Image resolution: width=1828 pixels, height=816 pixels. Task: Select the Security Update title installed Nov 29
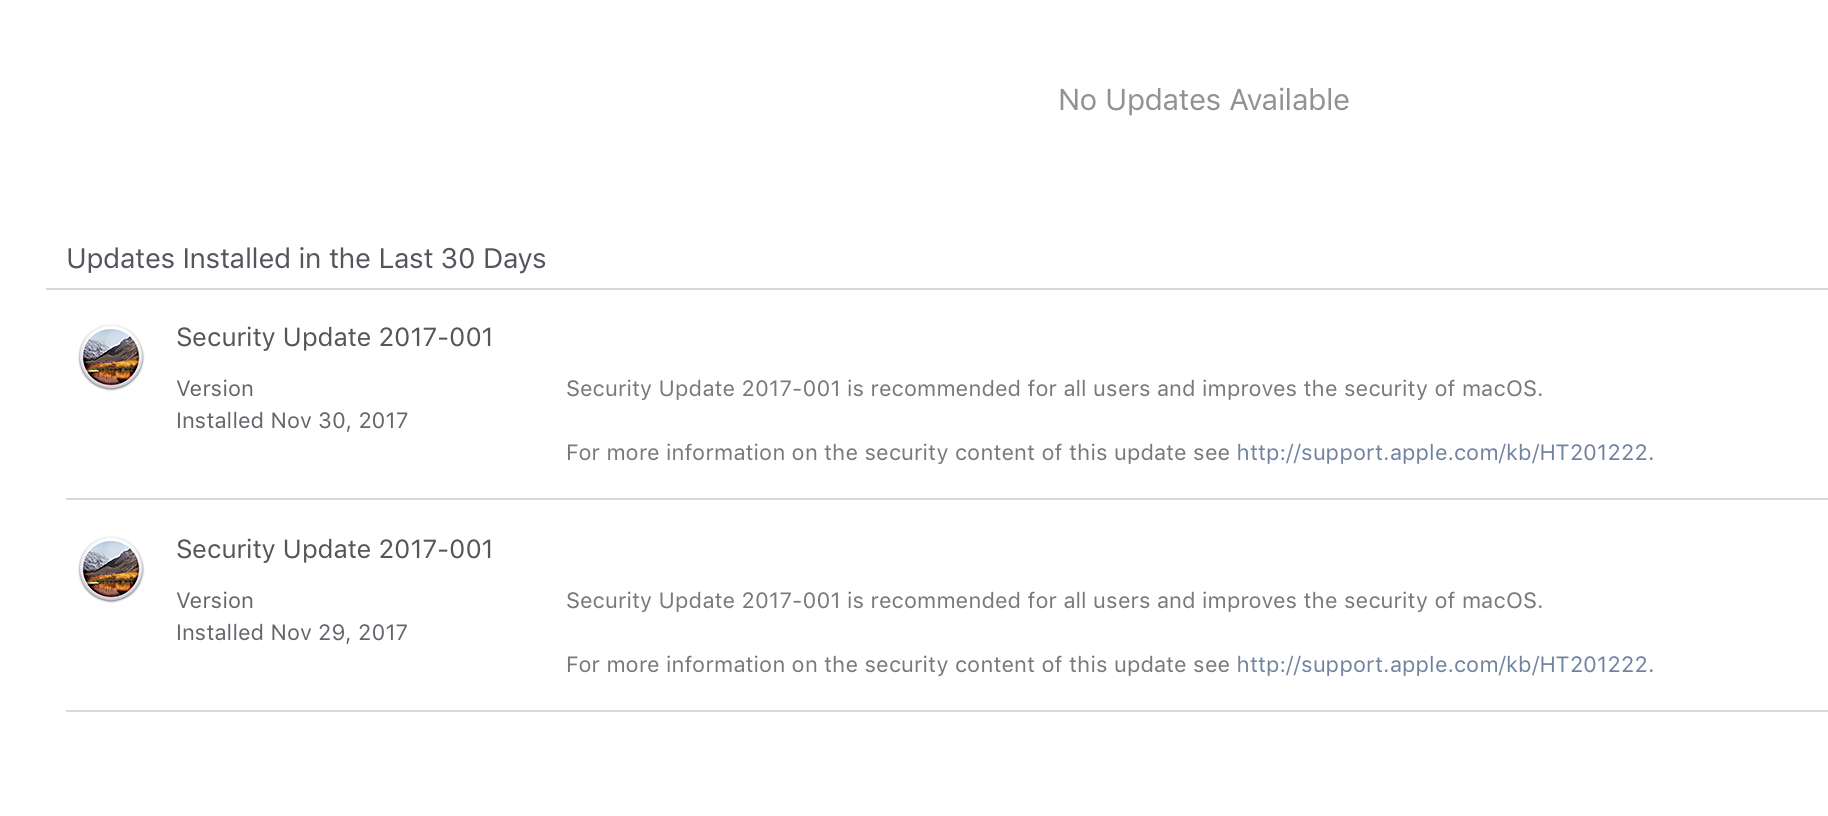pyautogui.click(x=334, y=550)
